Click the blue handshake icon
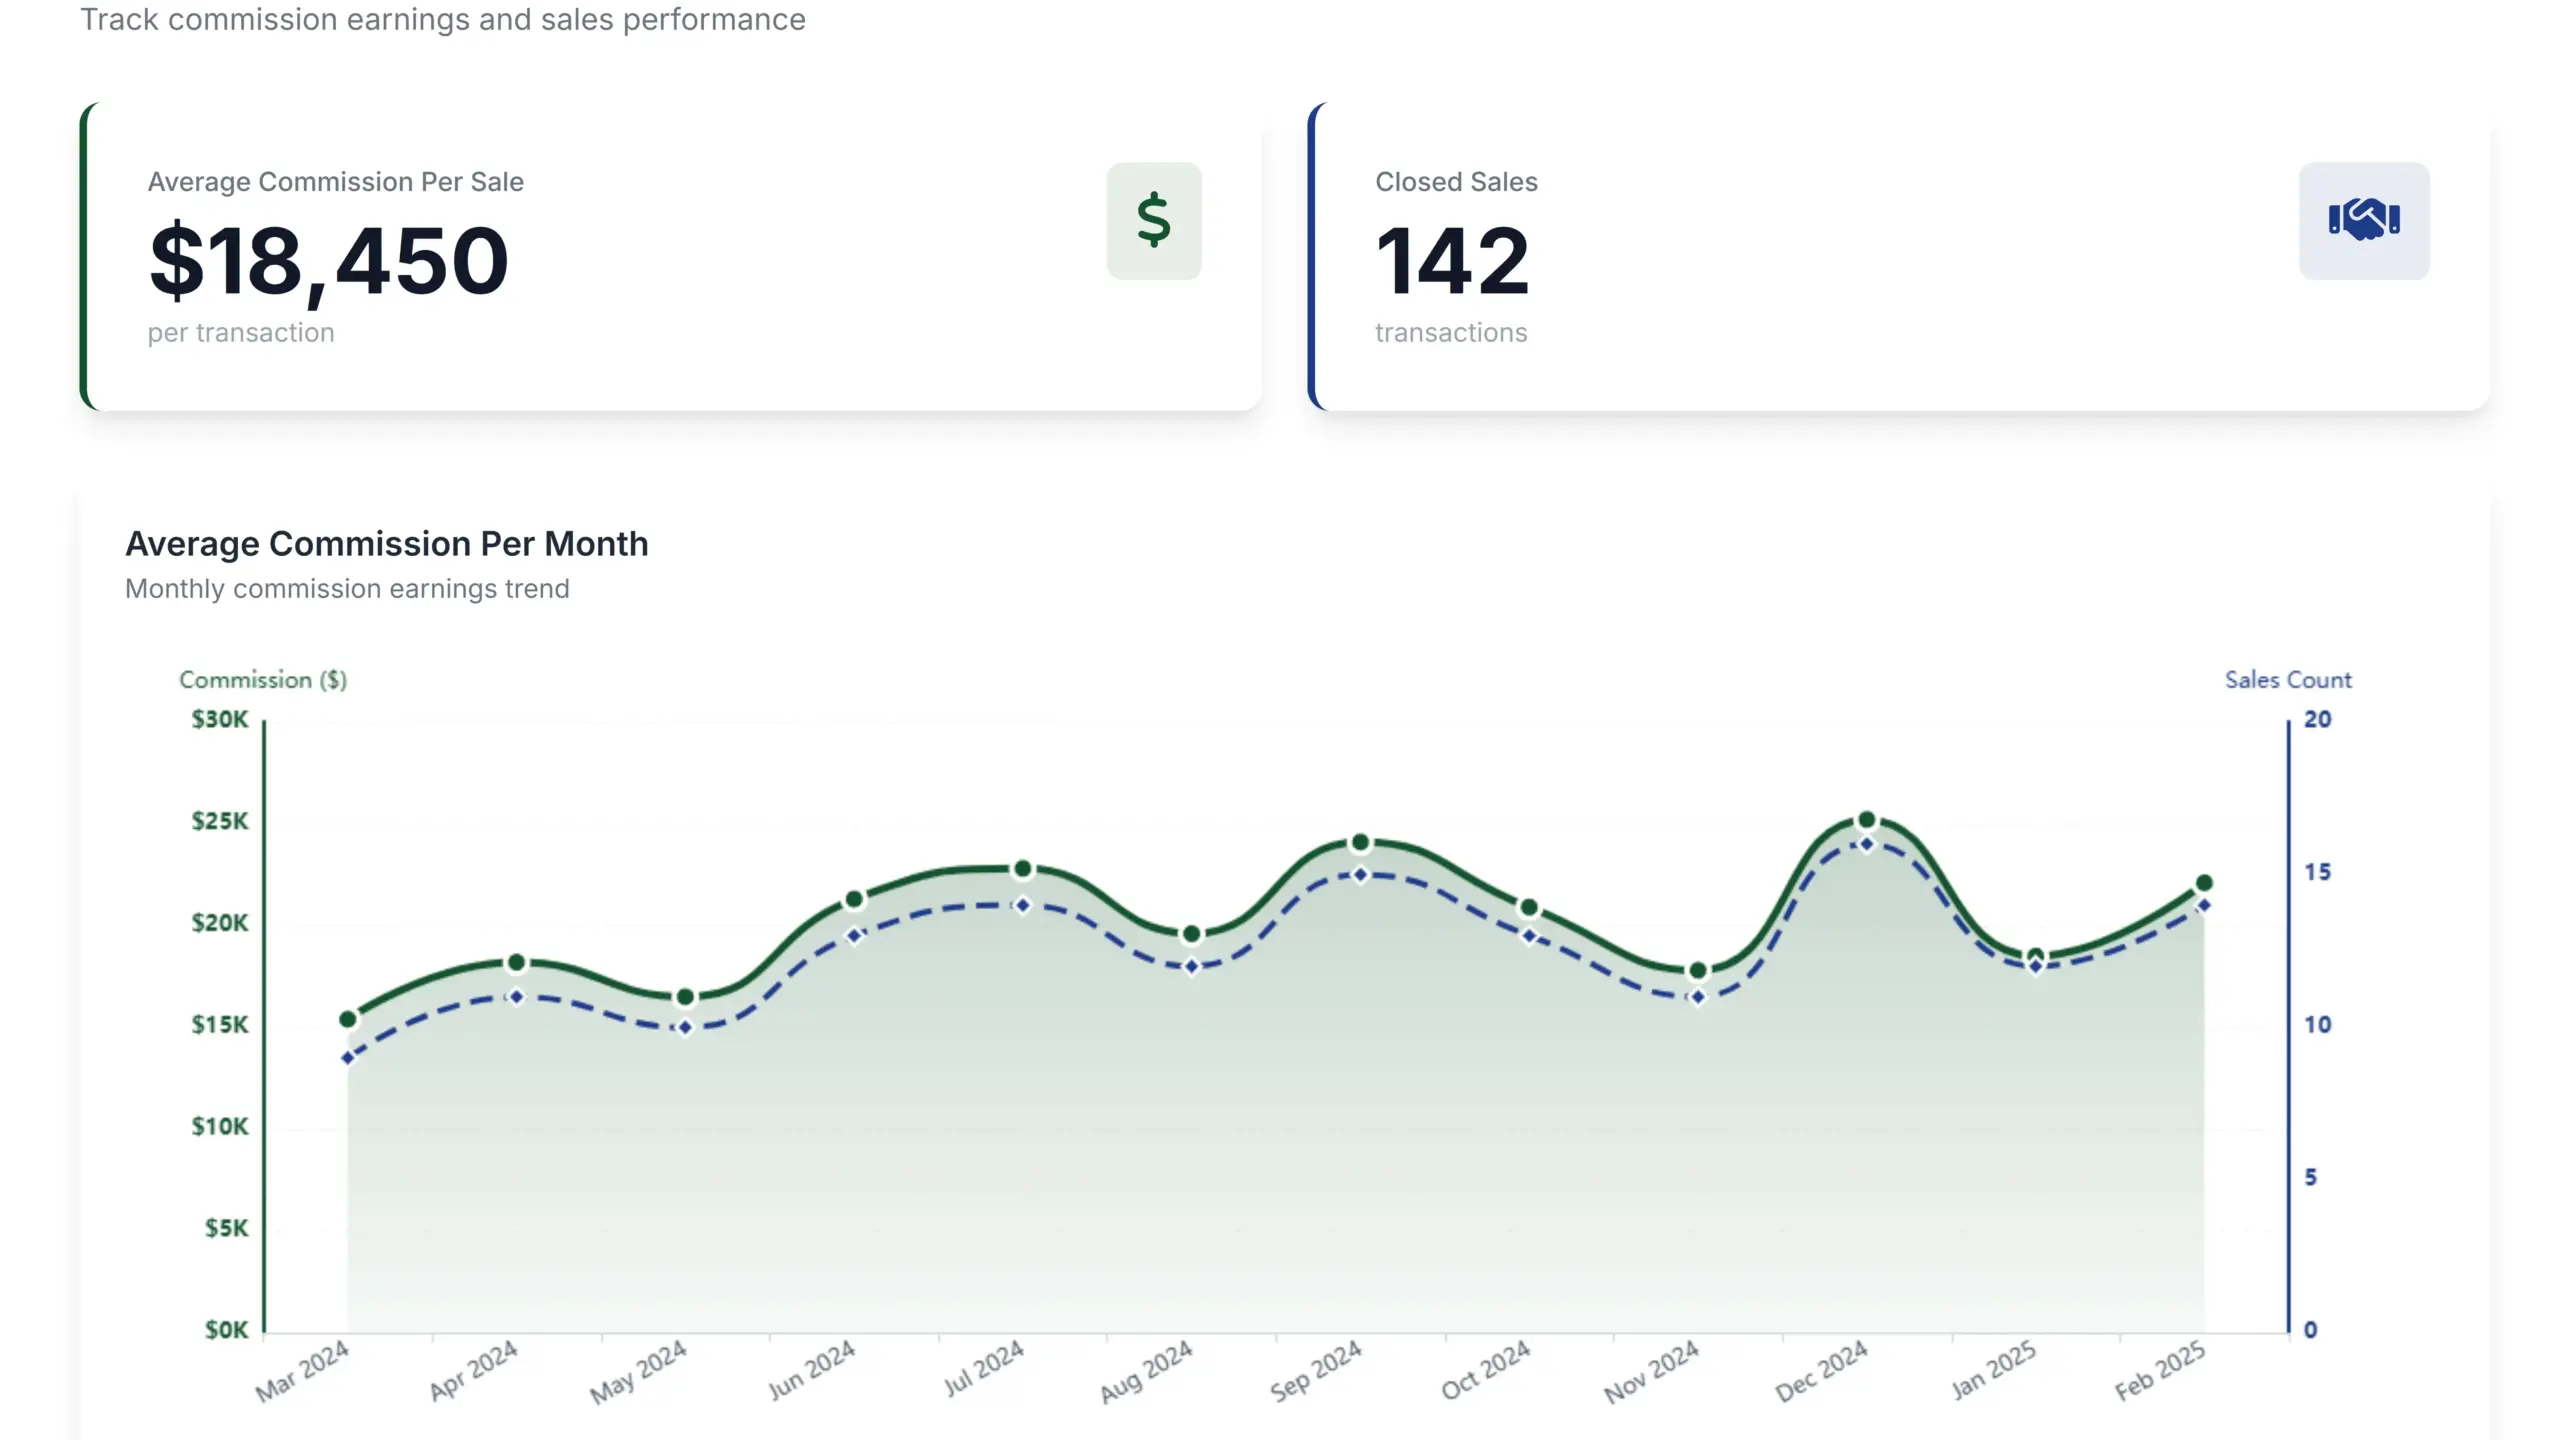The image size is (2560, 1440). coord(2364,219)
